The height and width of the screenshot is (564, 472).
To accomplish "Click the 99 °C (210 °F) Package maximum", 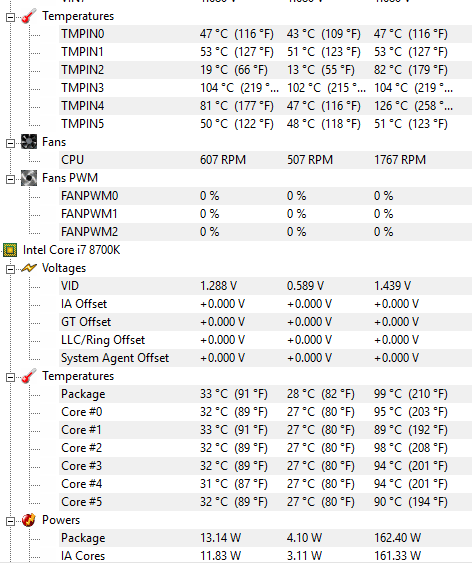I will [x=410, y=394].
